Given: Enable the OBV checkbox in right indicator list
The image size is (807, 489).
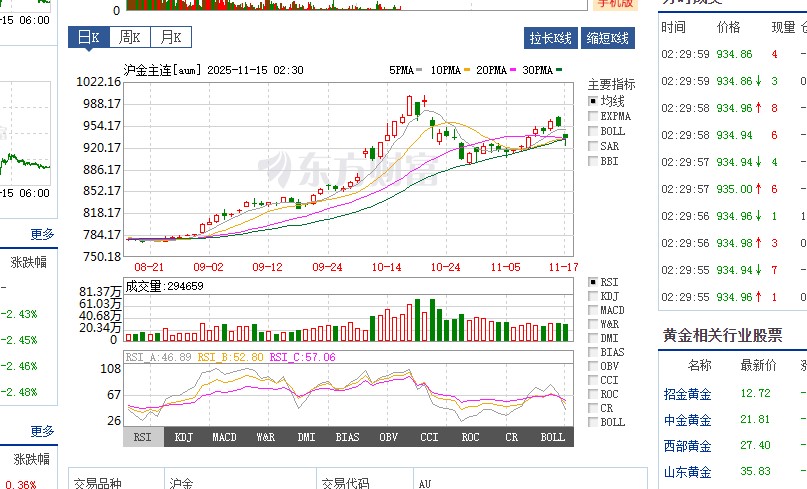Looking at the screenshot, I should [x=594, y=366].
